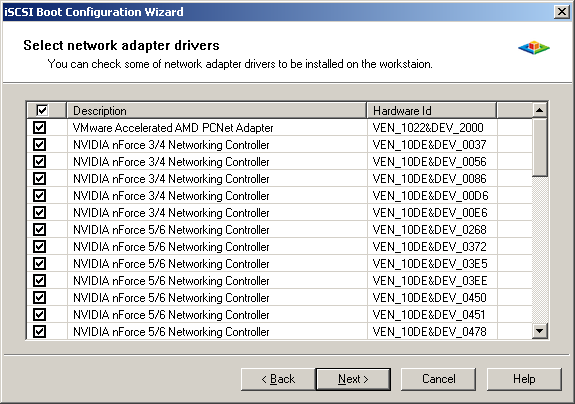Uncheck the checkbox for VEN_10DE&DEV_0268
The width and height of the screenshot is (575, 404).
[x=40, y=229]
